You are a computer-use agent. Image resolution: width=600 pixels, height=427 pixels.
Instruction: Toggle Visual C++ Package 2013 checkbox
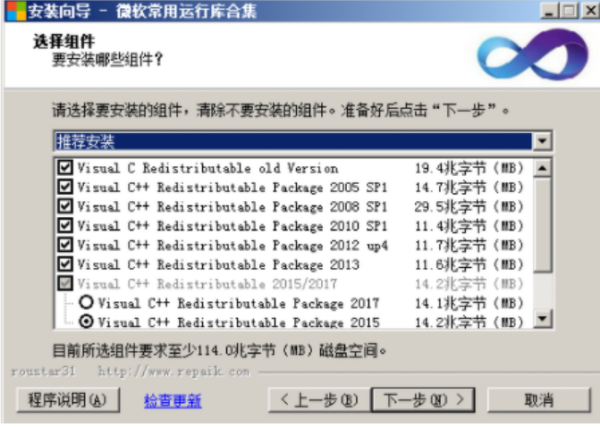pos(65,264)
